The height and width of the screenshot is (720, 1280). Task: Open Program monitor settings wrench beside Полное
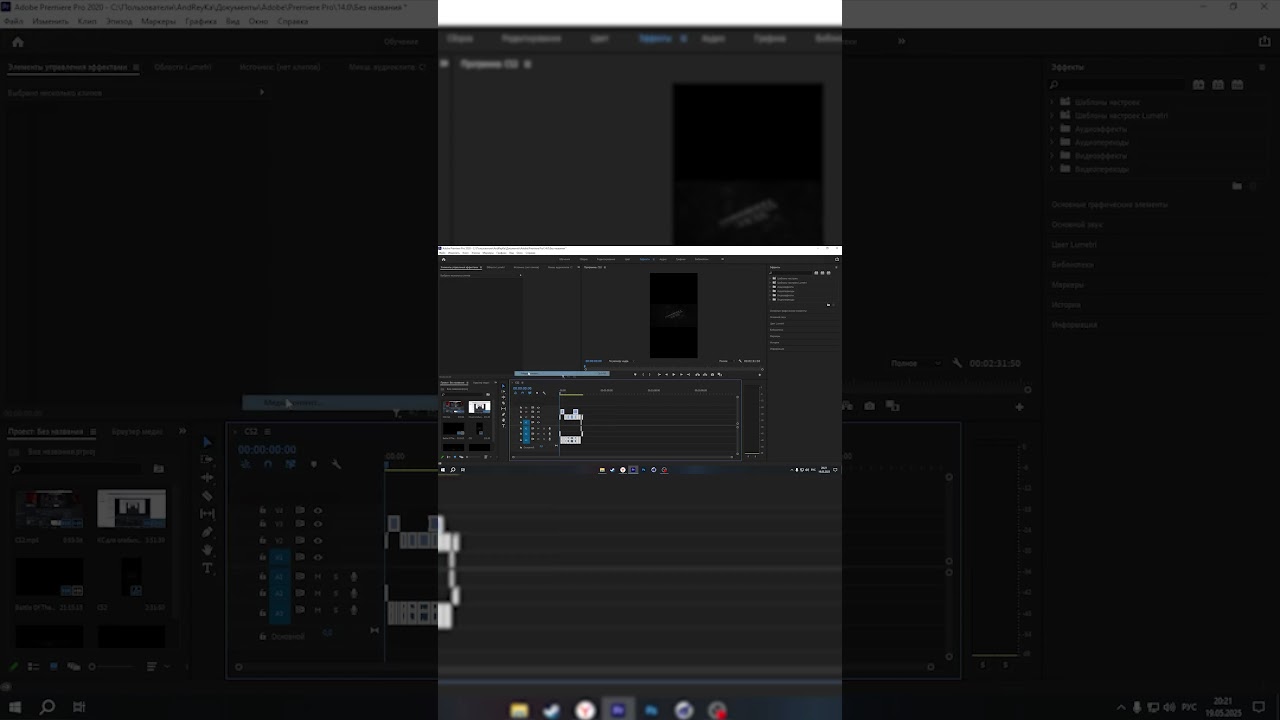coord(957,364)
